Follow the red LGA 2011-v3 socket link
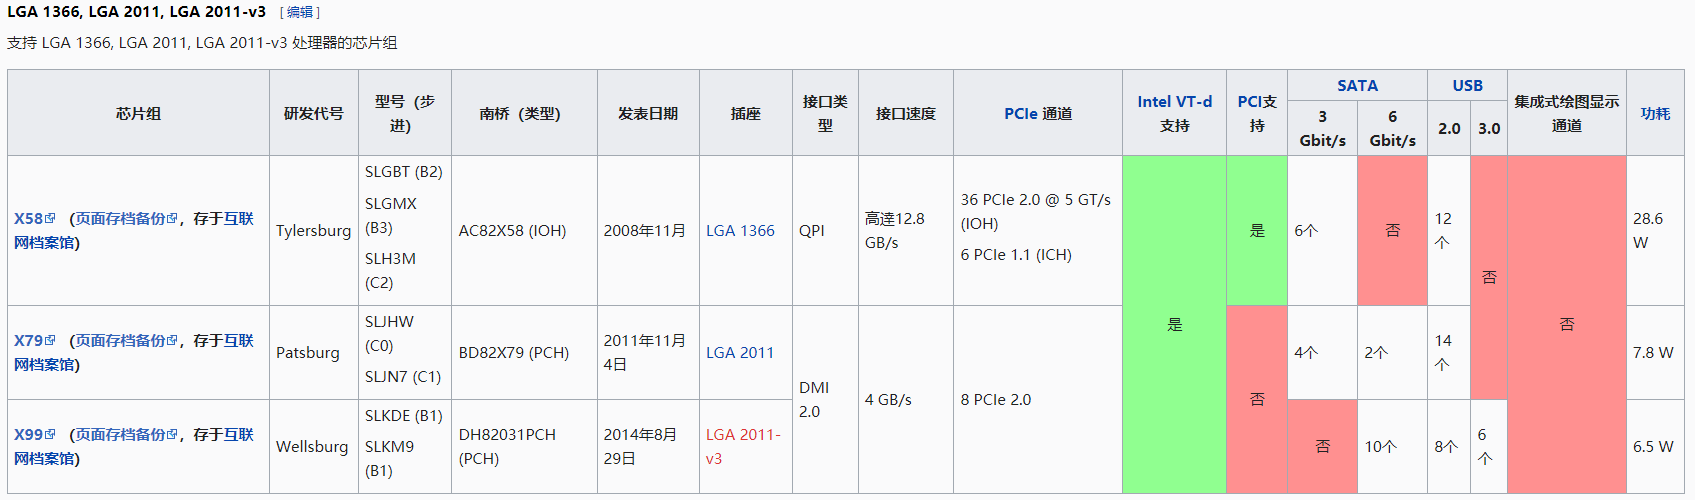Screen dimensions: 1695x500 coord(743,446)
